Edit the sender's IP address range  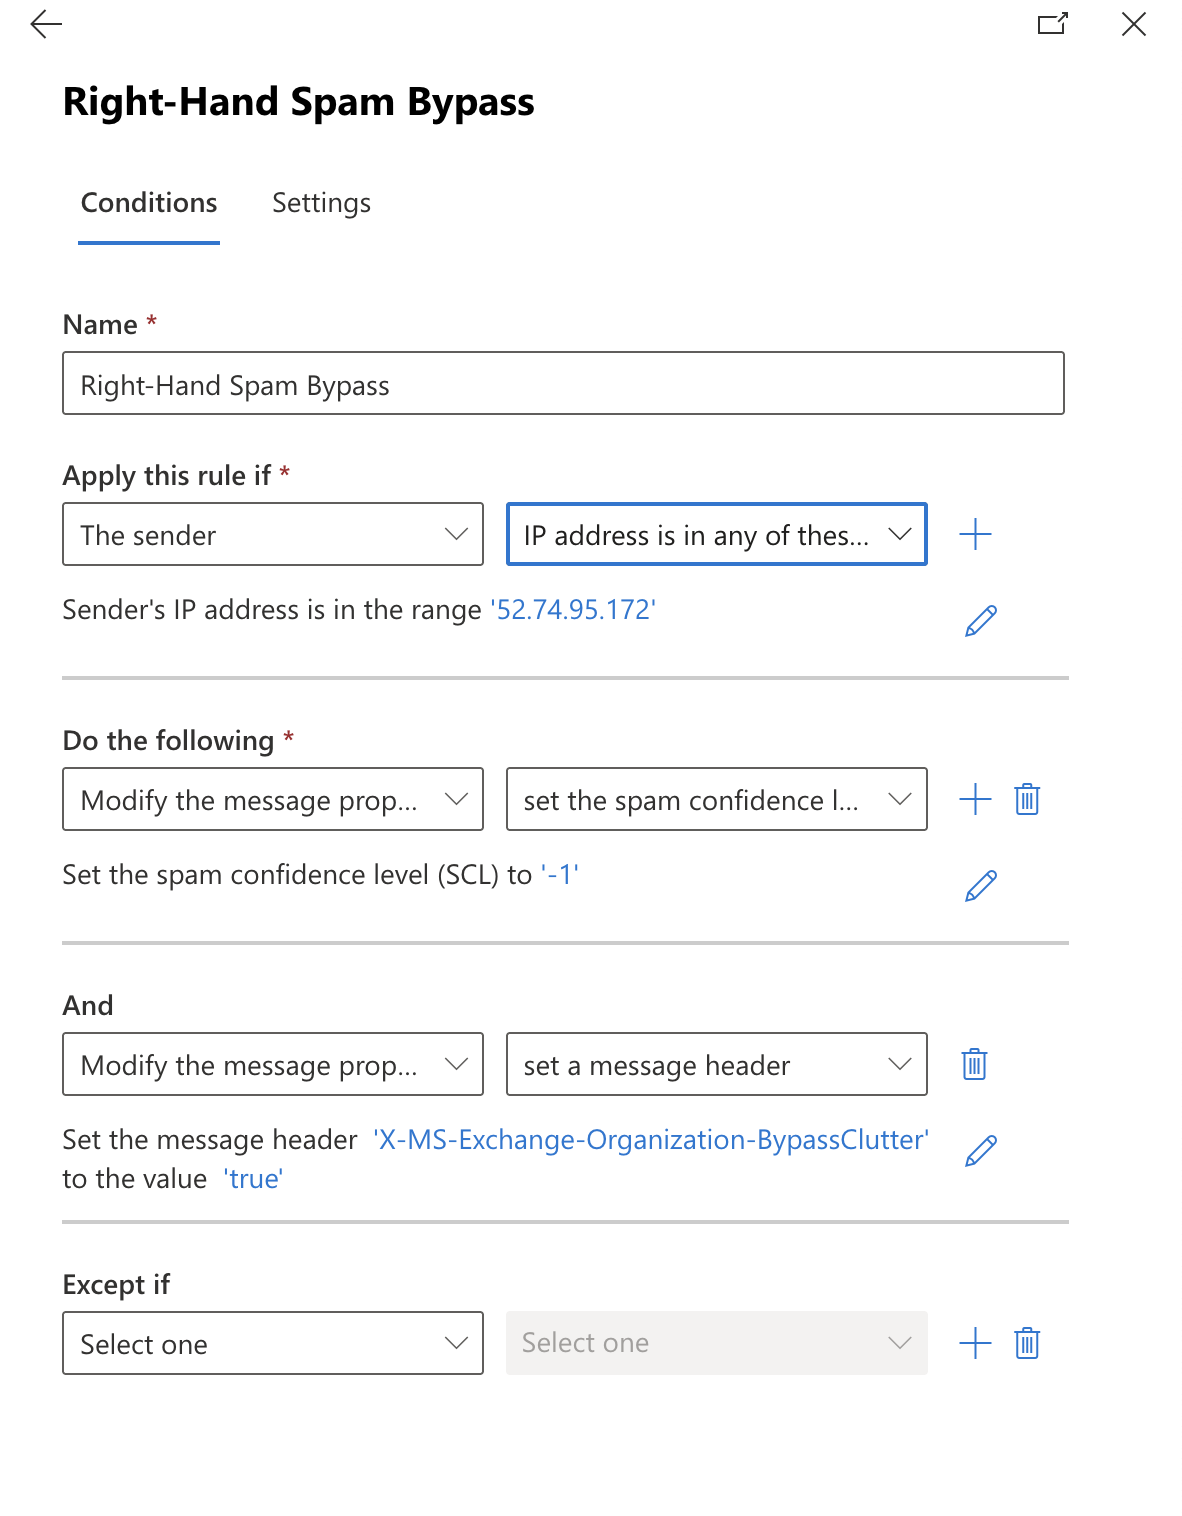pyautogui.click(x=980, y=621)
